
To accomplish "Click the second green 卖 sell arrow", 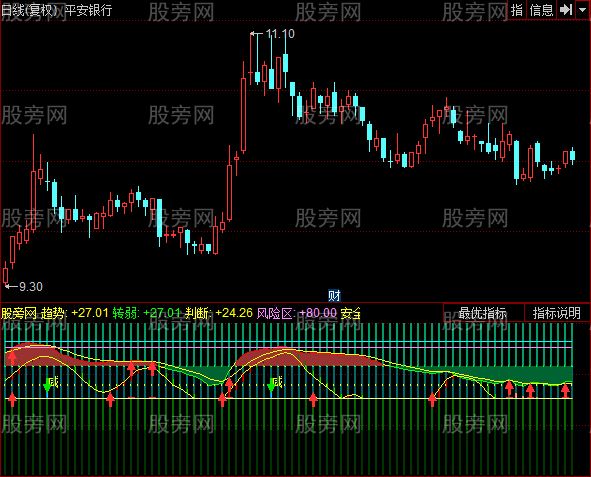I will click(x=271, y=385).
